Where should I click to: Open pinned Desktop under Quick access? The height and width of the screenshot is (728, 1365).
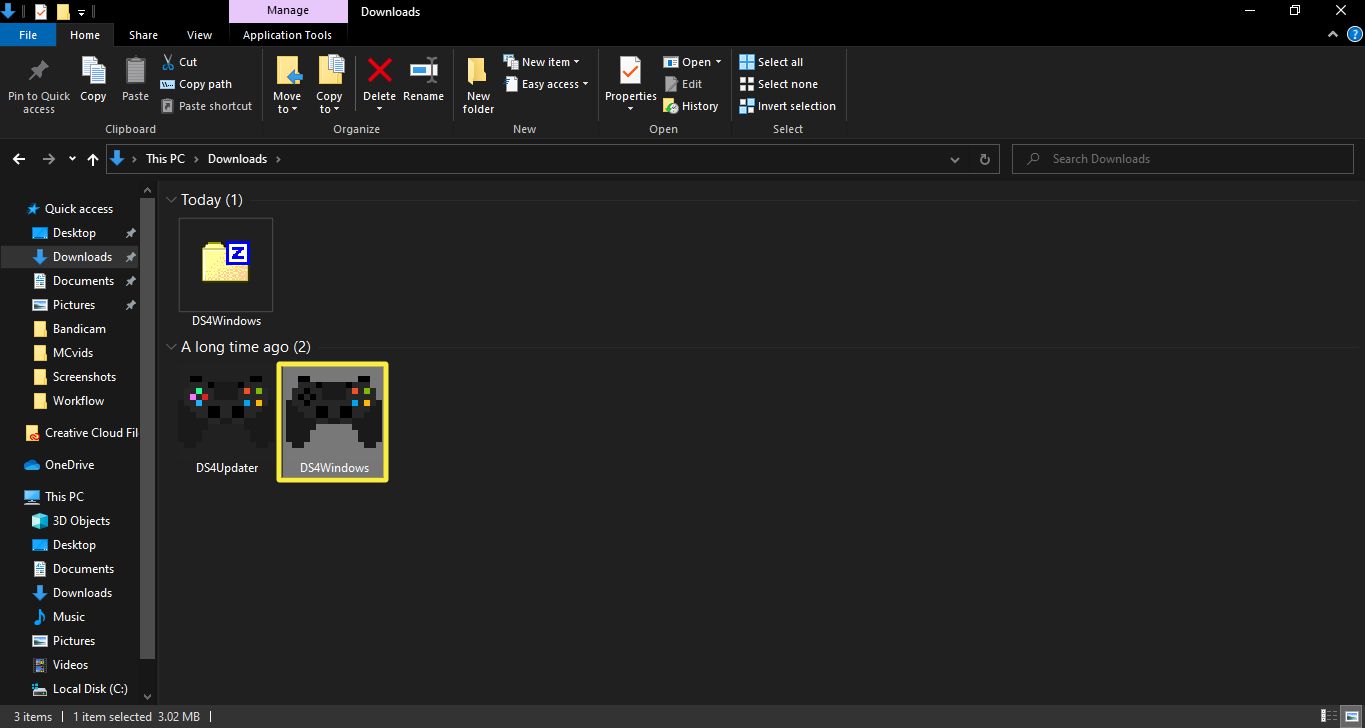tap(74, 233)
